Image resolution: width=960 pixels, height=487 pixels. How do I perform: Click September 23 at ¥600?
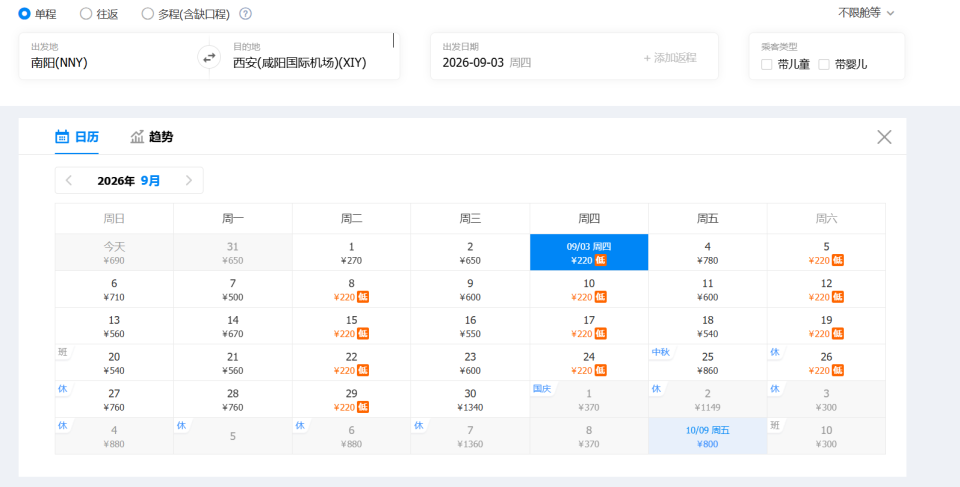pyautogui.click(x=470, y=363)
